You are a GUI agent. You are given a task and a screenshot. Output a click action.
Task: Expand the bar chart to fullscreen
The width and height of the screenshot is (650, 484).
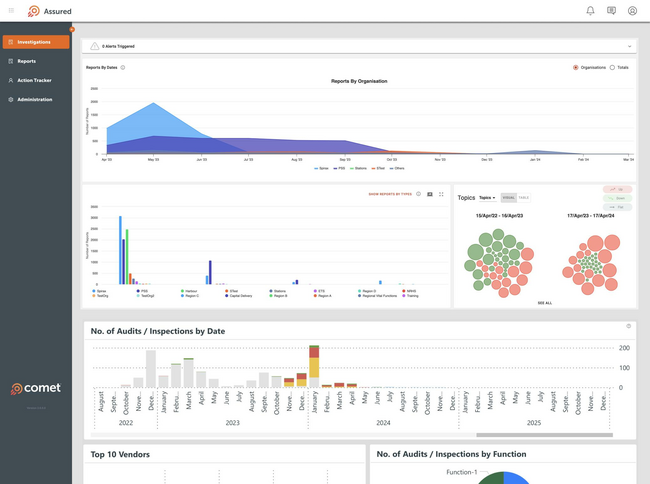point(441,194)
